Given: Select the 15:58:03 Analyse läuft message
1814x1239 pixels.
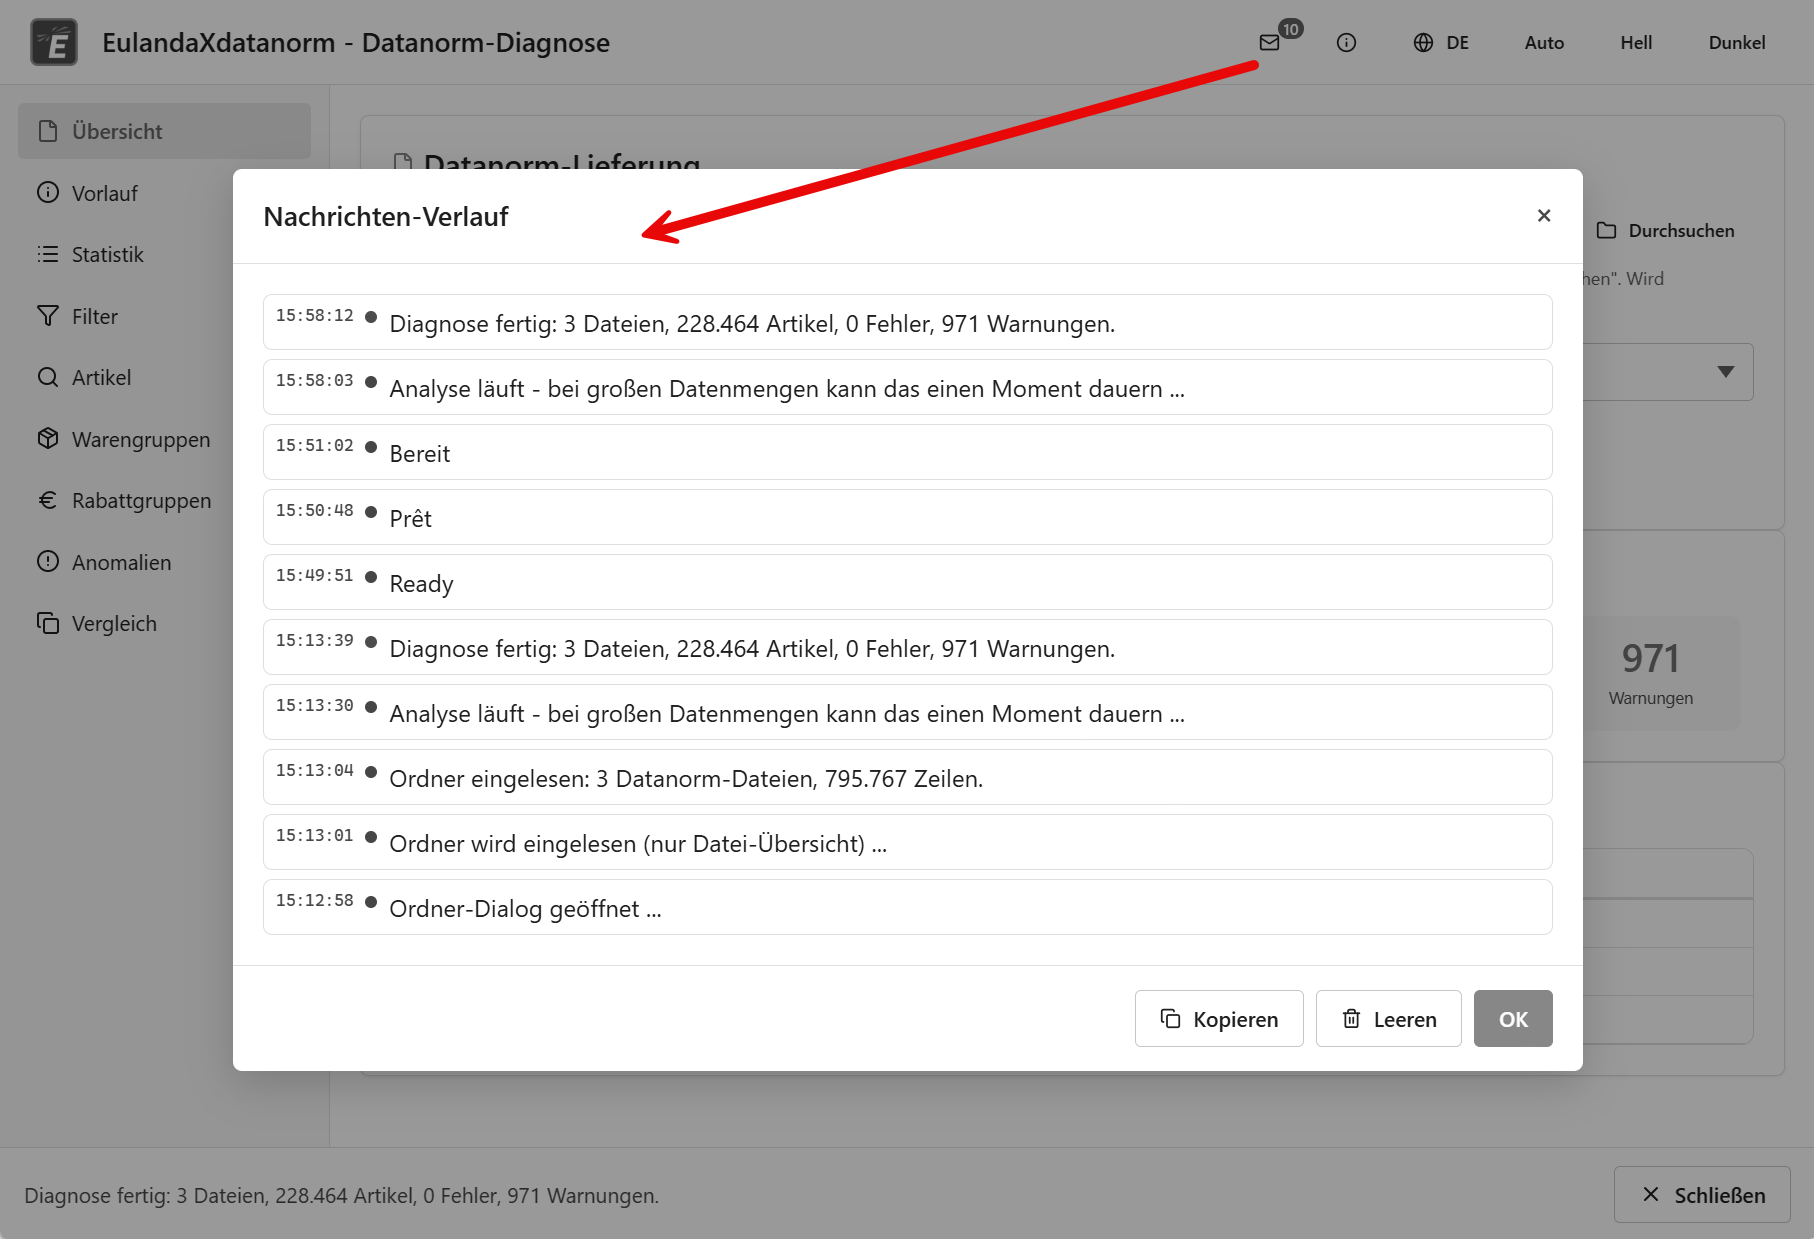Looking at the screenshot, I should tap(908, 387).
